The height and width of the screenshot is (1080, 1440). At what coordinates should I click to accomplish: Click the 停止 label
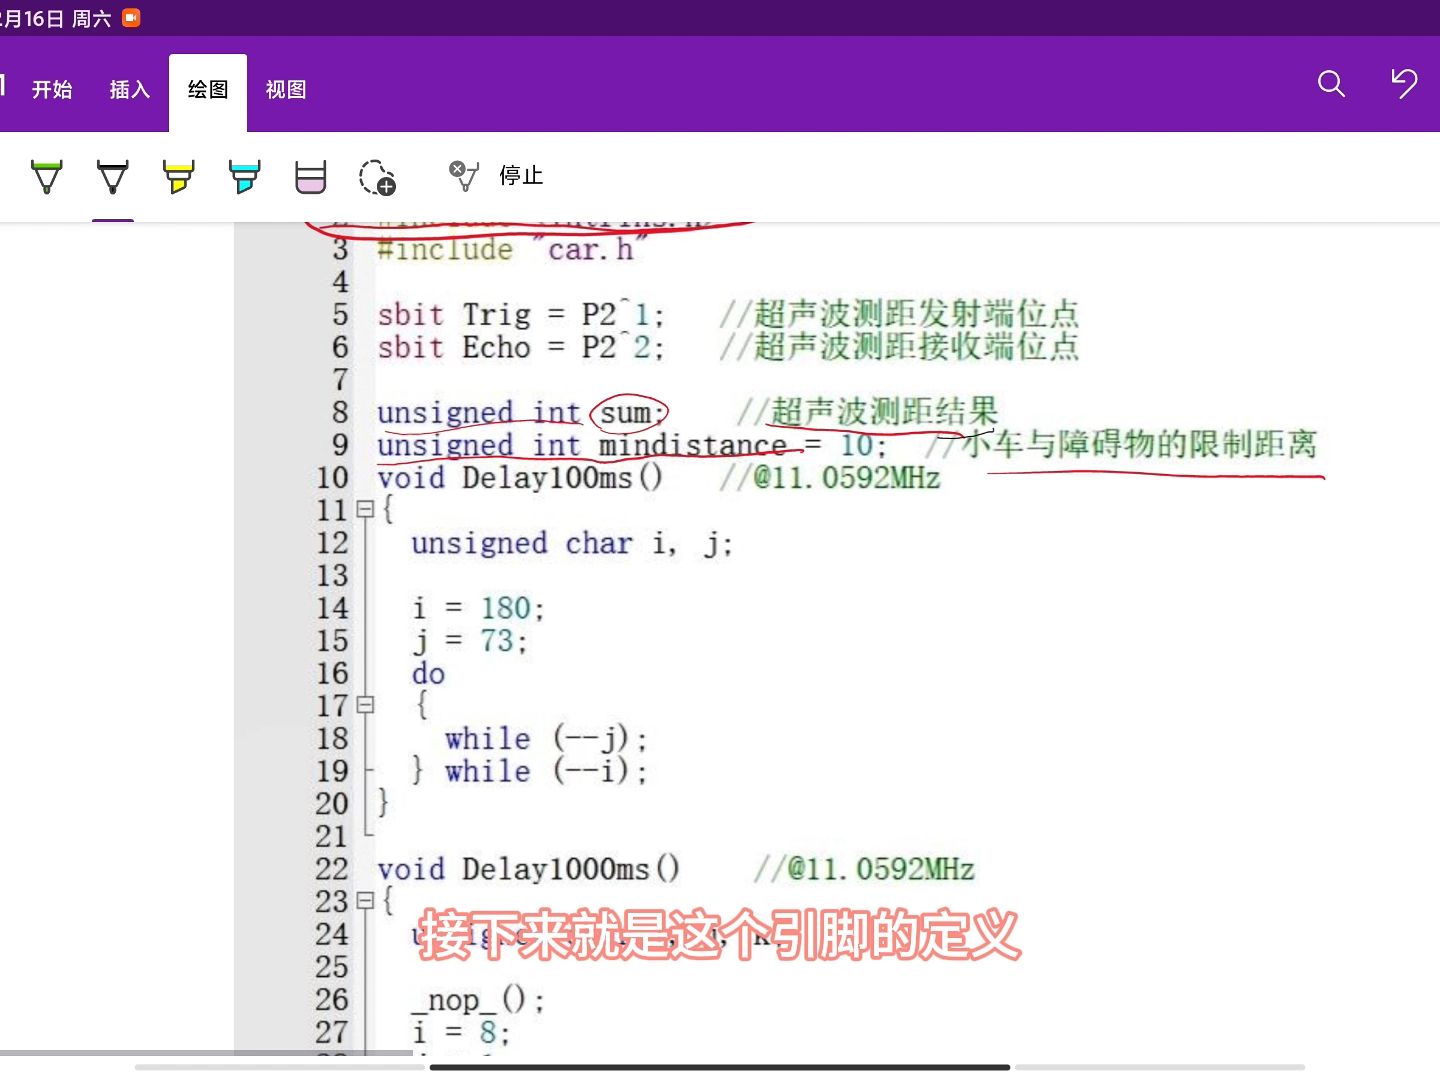(x=521, y=176)
